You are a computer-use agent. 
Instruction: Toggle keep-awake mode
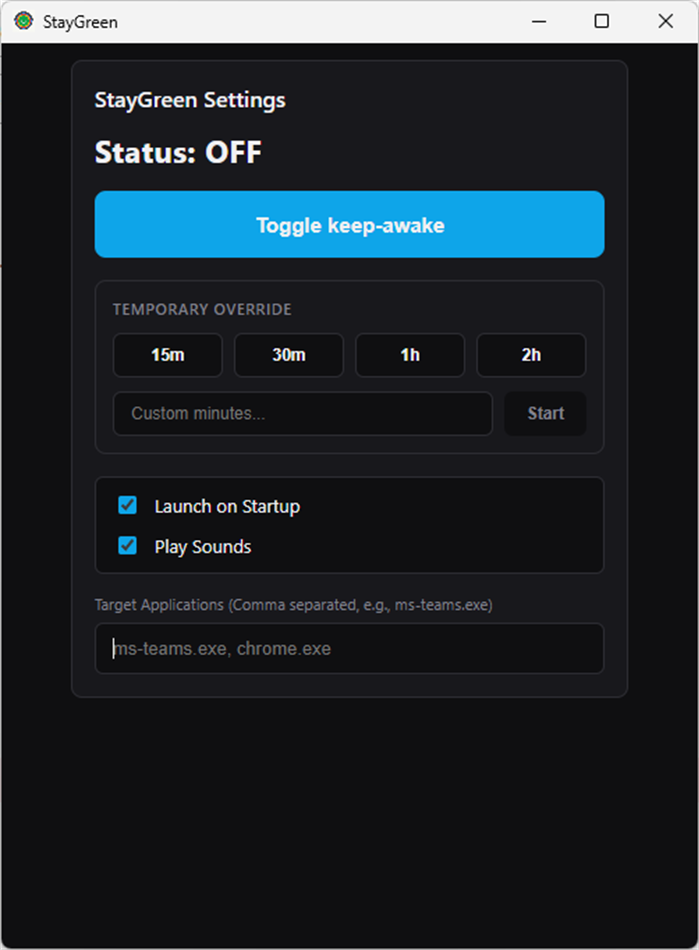[x=349, y=225]
